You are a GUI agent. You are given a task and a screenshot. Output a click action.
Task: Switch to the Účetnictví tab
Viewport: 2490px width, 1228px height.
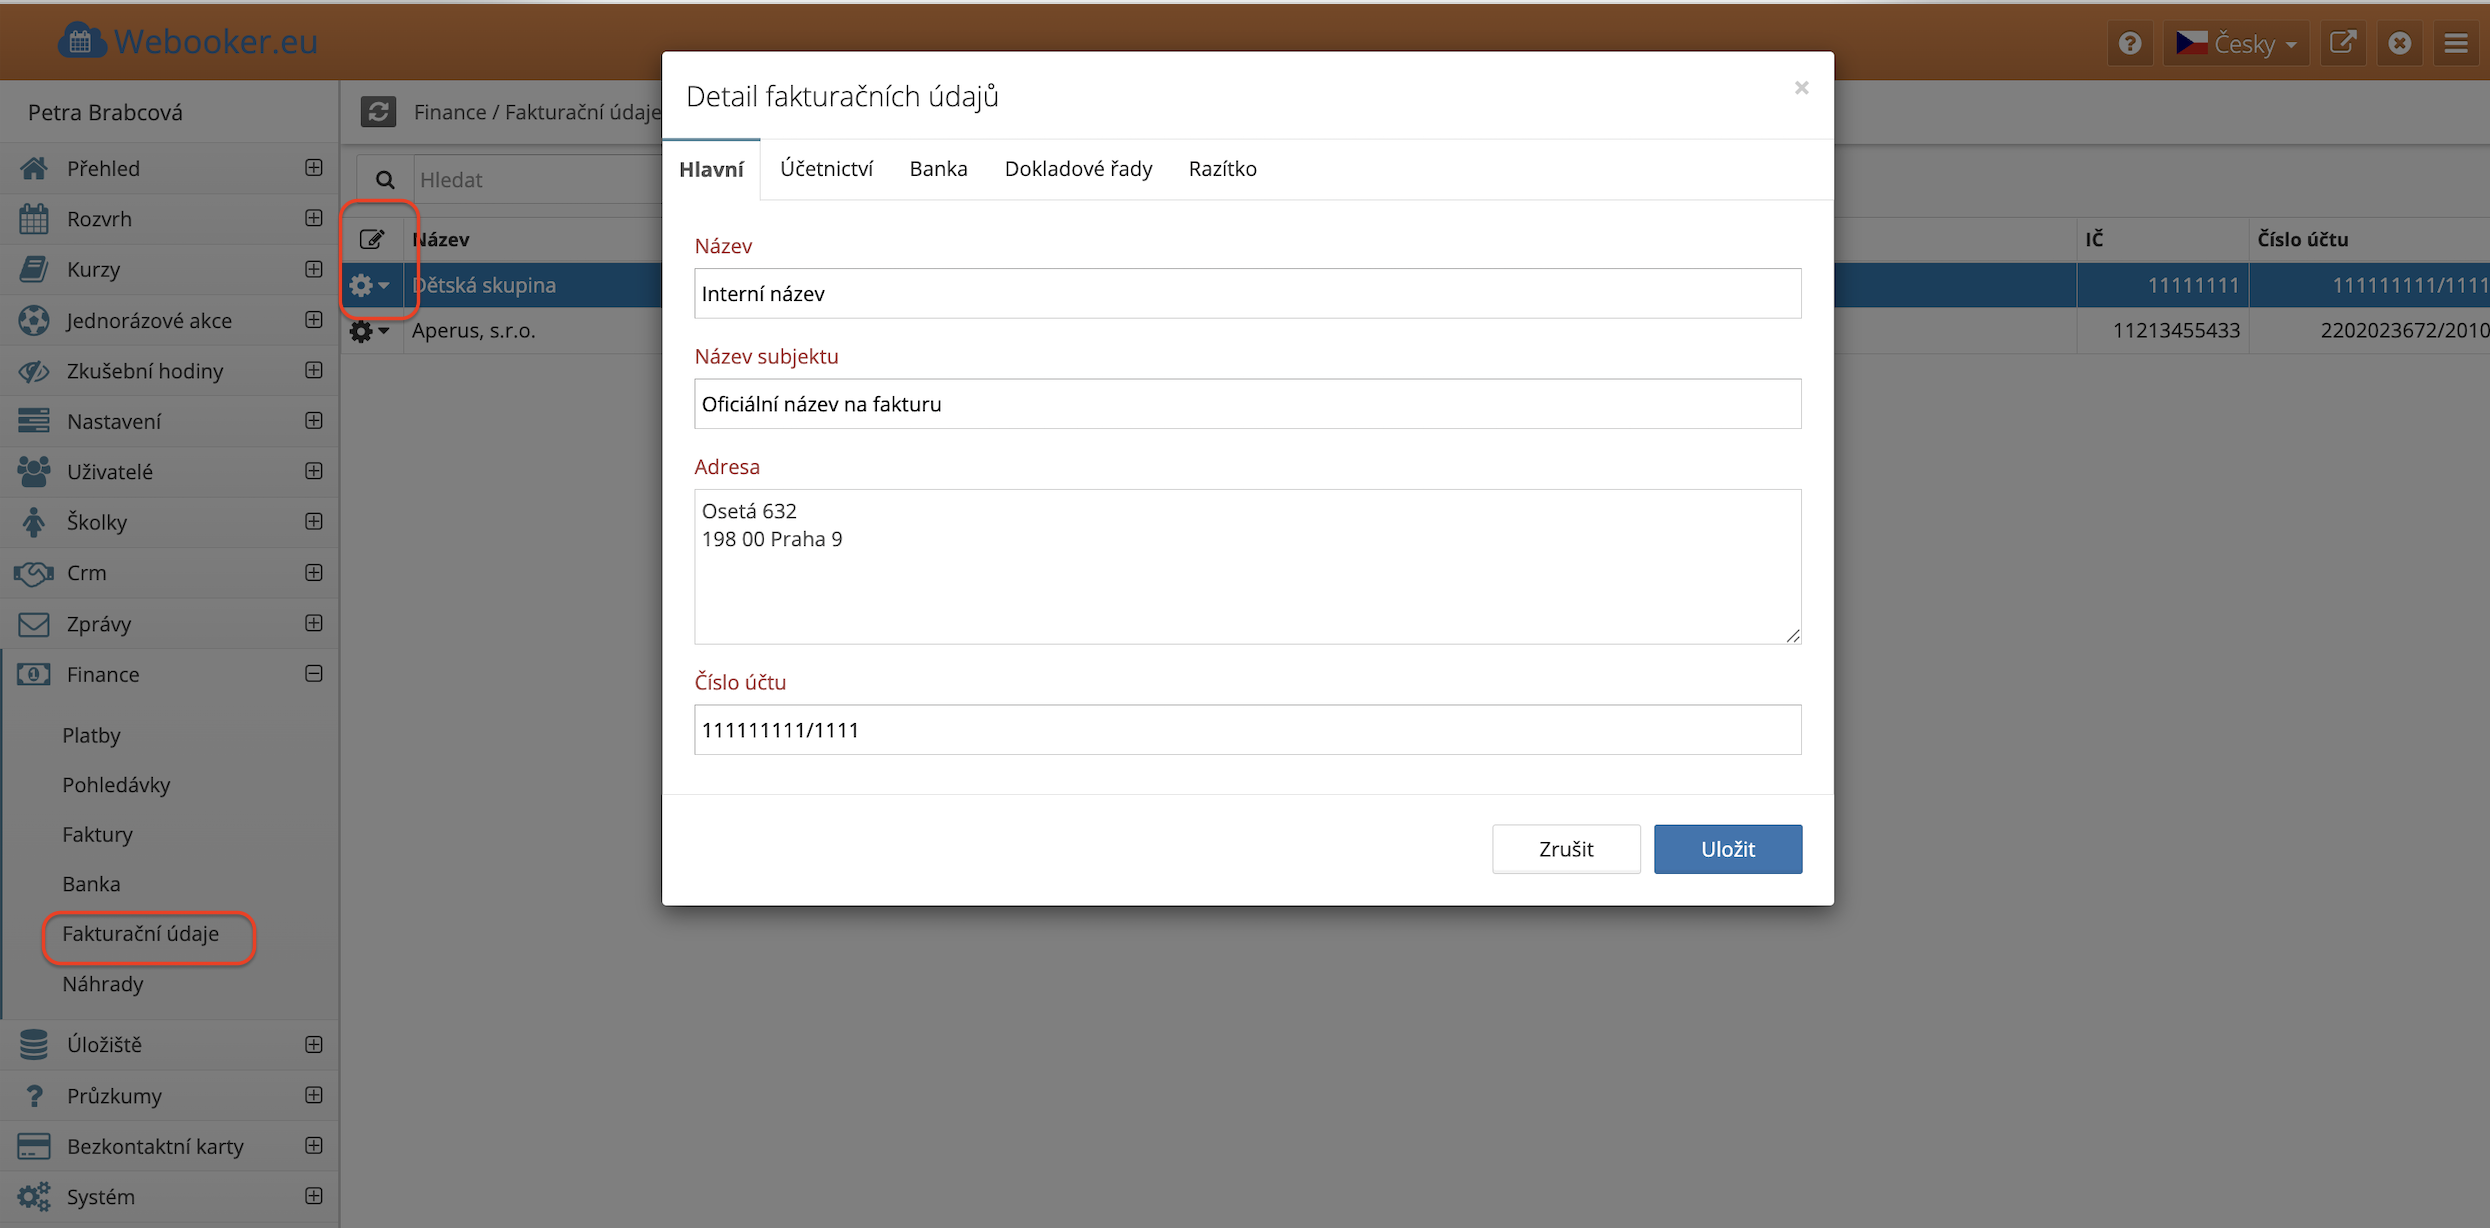point(826,169)
